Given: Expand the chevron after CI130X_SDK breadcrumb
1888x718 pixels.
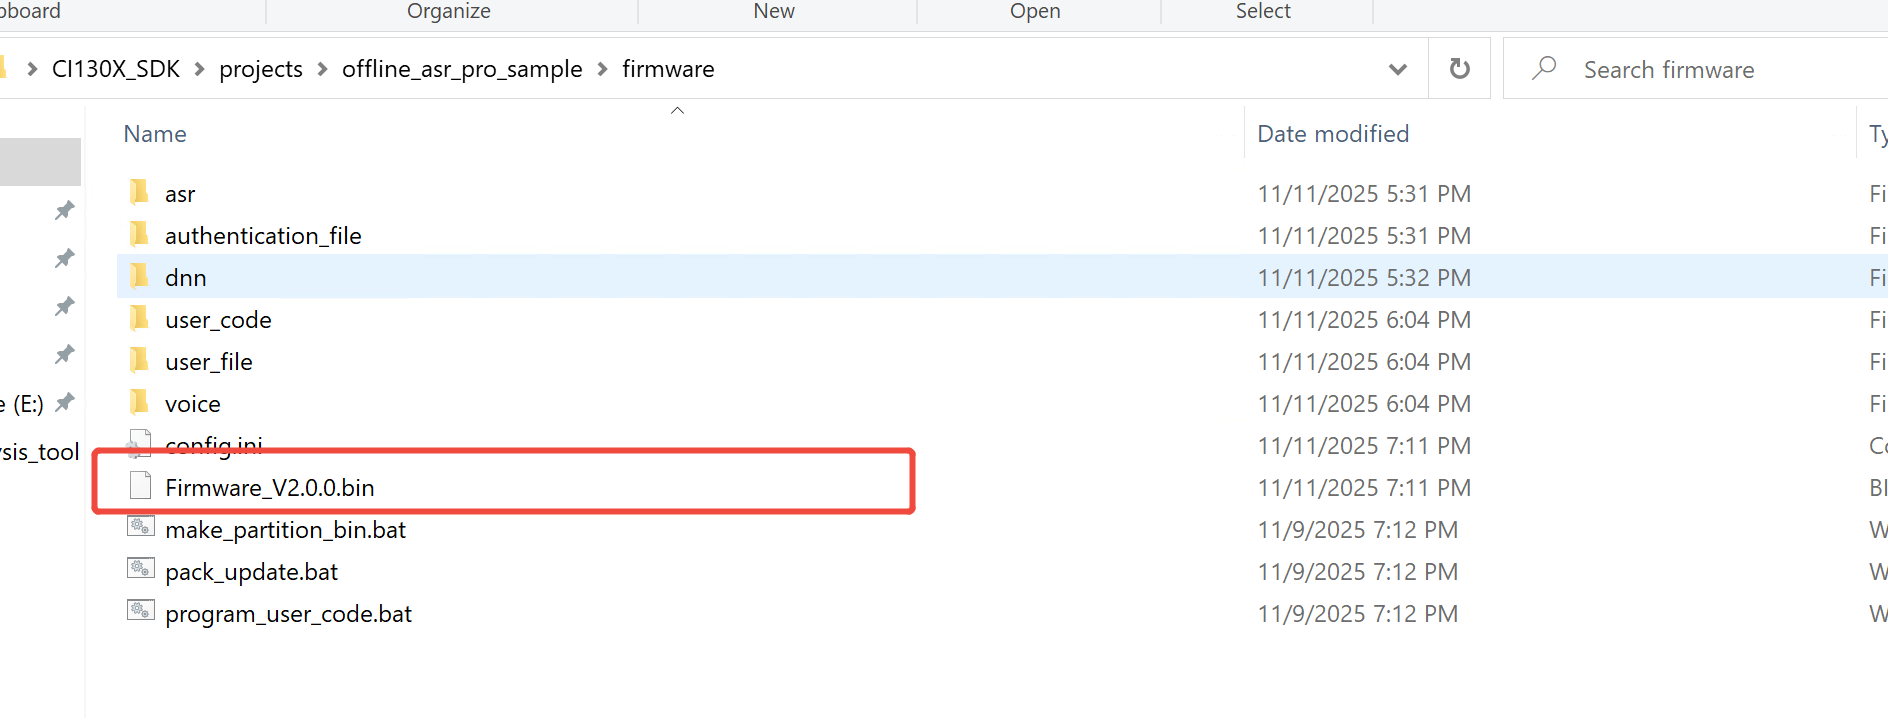Looking at the screenshot, I should click(x=200, y=69).
